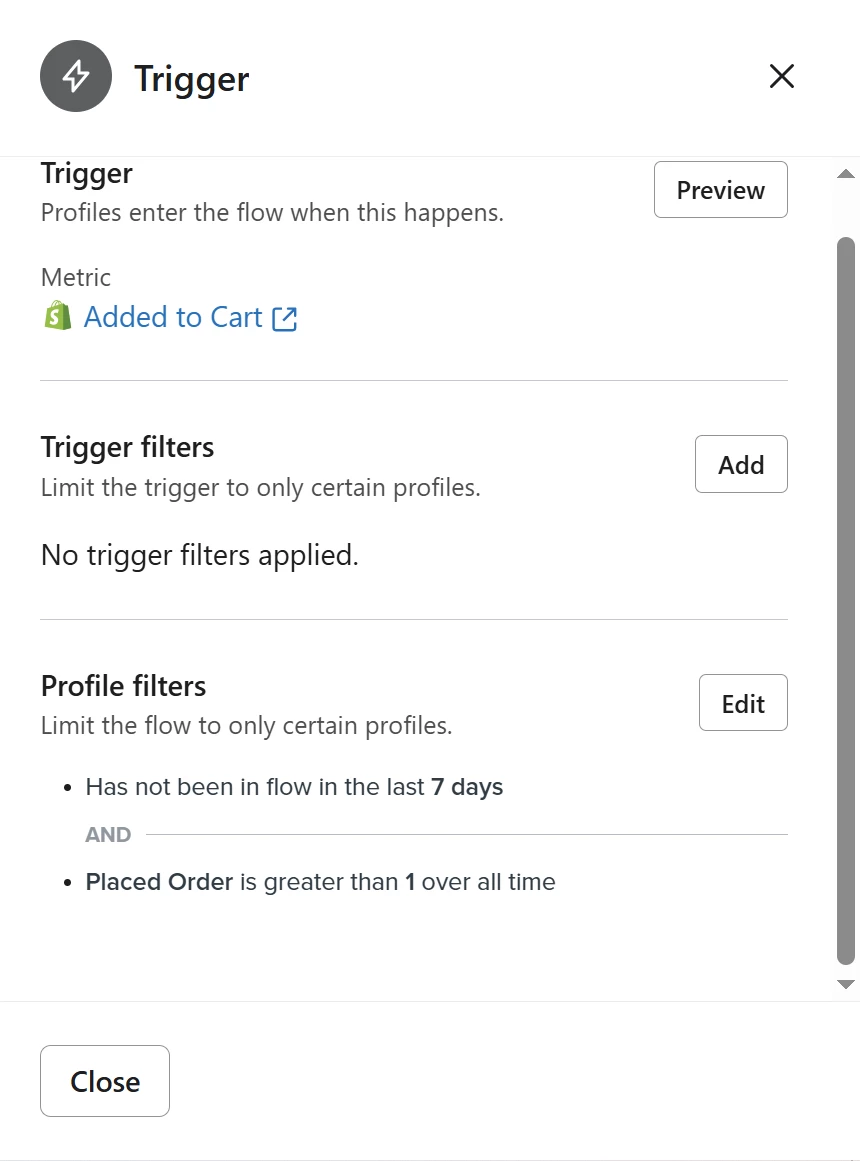Click the 'No trigger filters applied' text
The height and width of the screenshot is (1161, 860).
200,555
